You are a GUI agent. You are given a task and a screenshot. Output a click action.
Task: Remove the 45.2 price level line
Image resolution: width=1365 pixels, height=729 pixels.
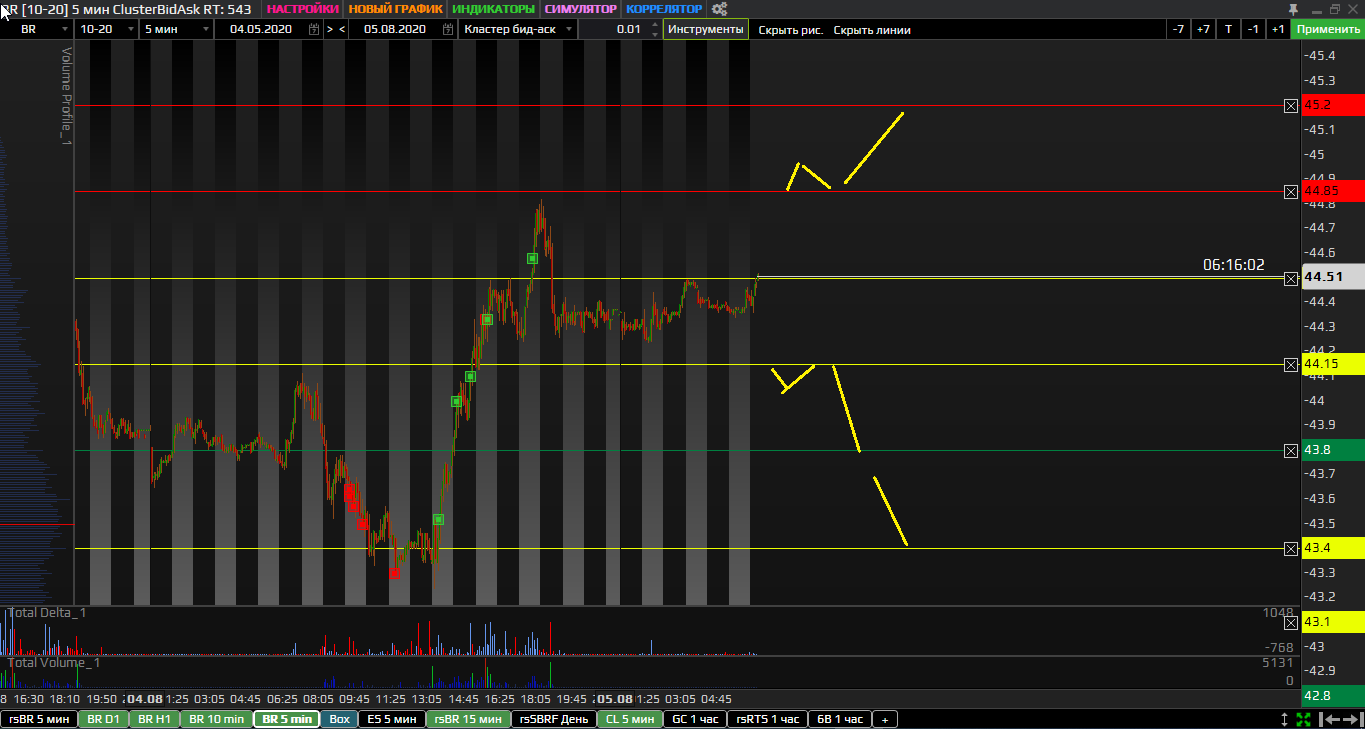(x=1290, y=105)
